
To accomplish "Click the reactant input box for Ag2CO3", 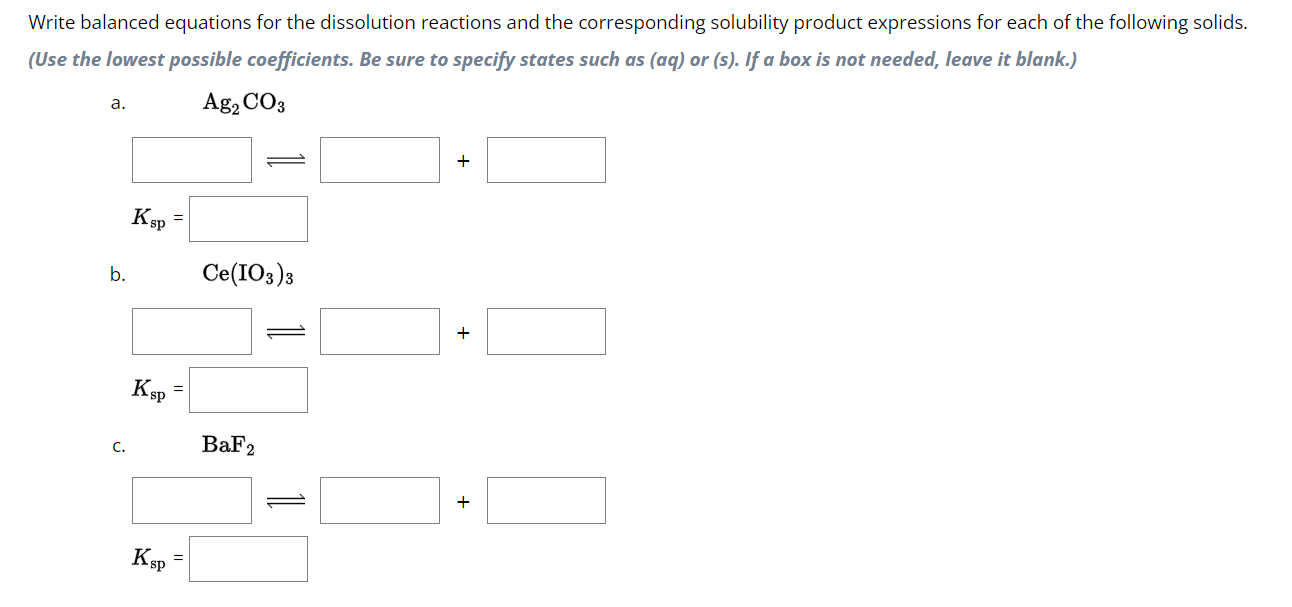I will pyautogui.click(x=190, y=159).
